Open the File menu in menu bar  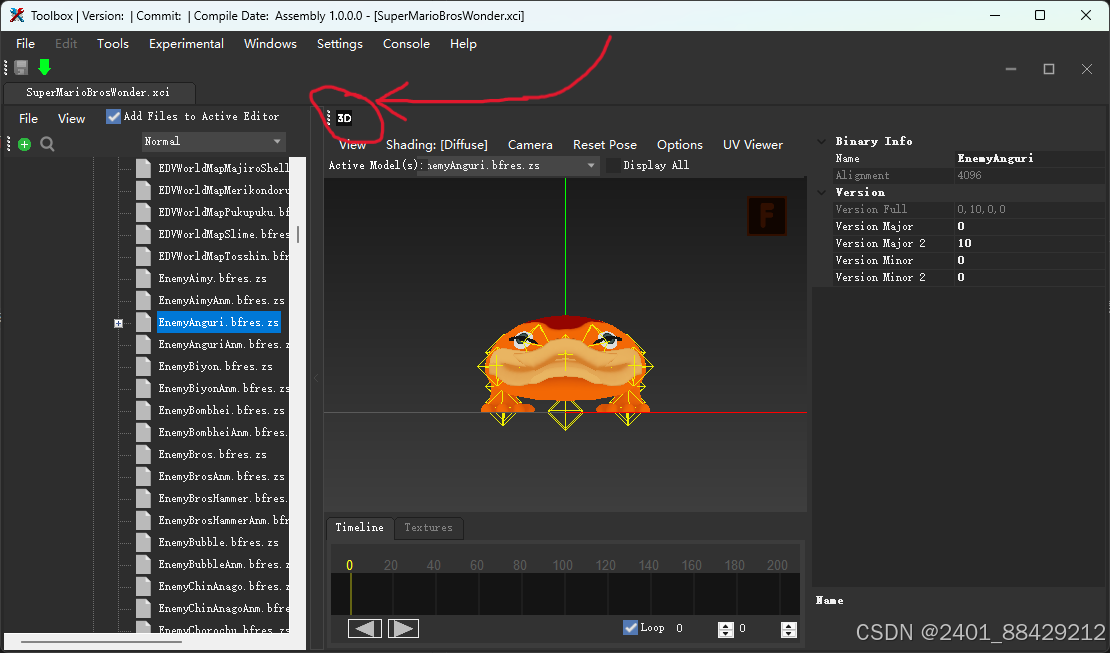(x=25, y=44)
